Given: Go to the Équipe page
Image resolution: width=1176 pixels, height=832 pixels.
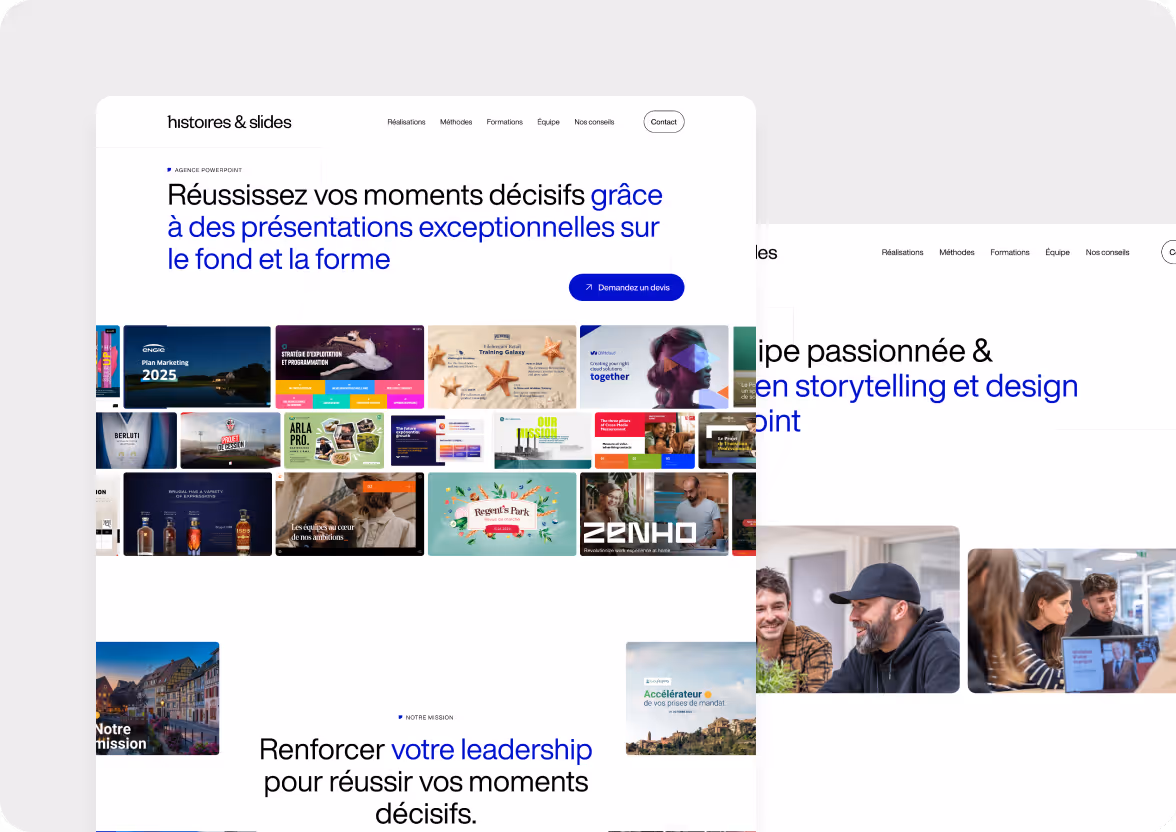Looking at the screenshot, I should pos(548,121).
